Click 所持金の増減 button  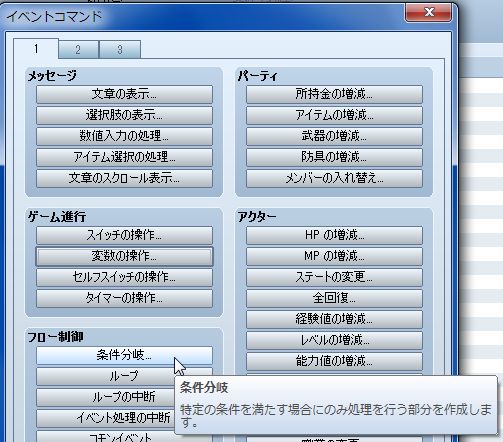pos(334,94)
